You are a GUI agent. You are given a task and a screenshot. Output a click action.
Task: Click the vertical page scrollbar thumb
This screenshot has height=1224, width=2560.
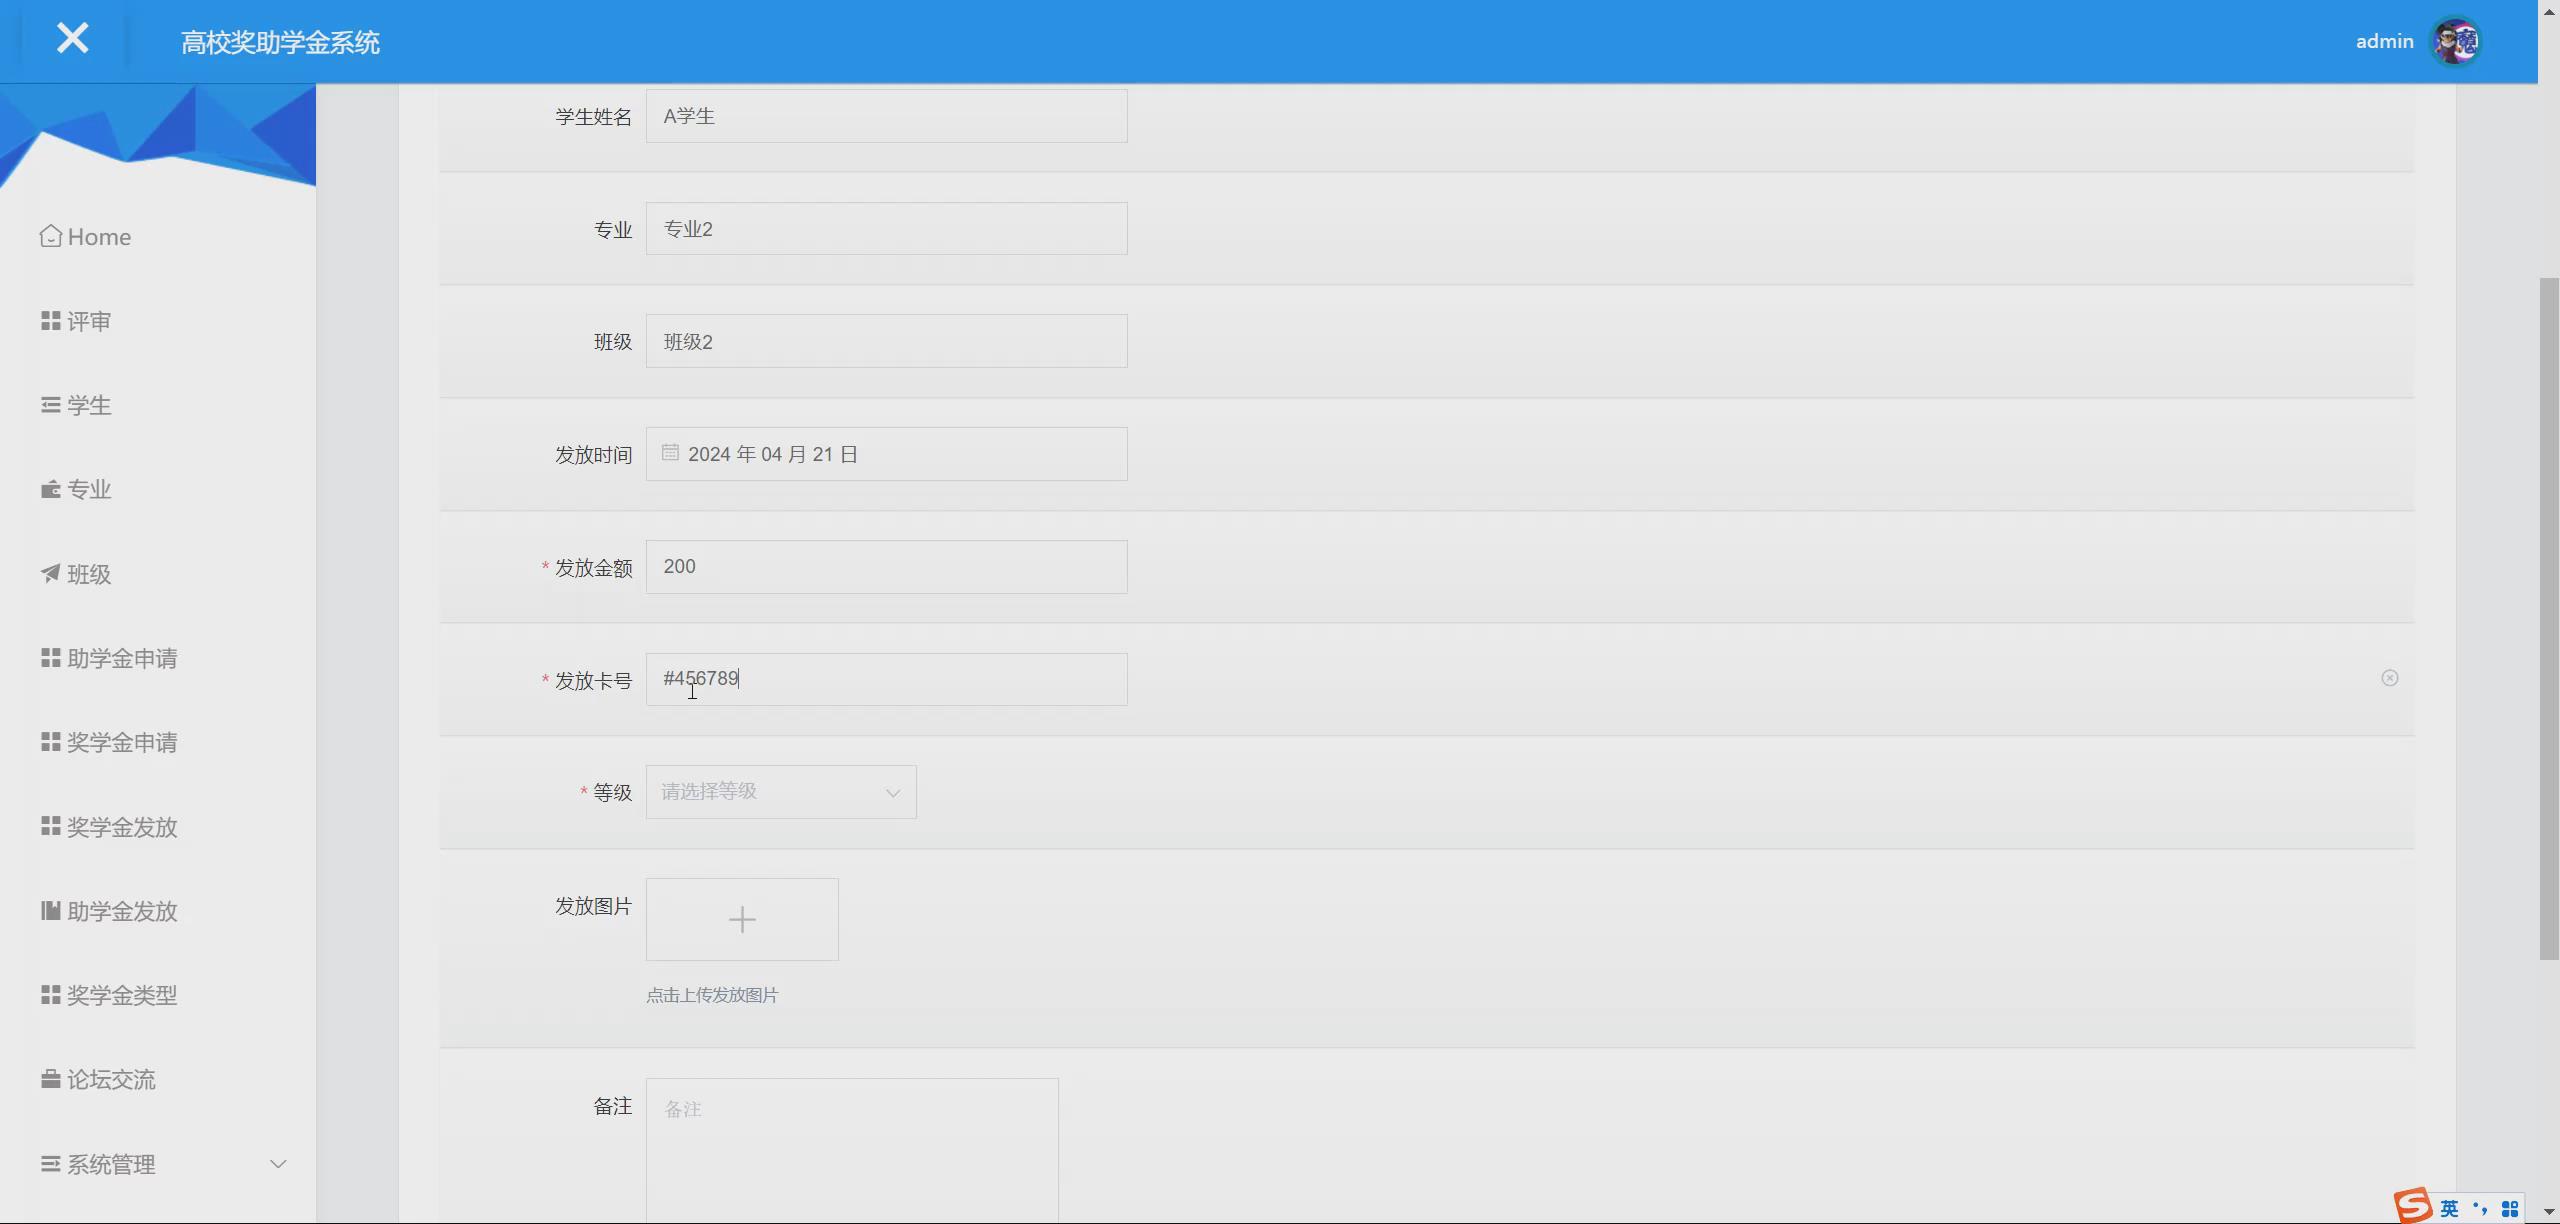coord(2548,620)
